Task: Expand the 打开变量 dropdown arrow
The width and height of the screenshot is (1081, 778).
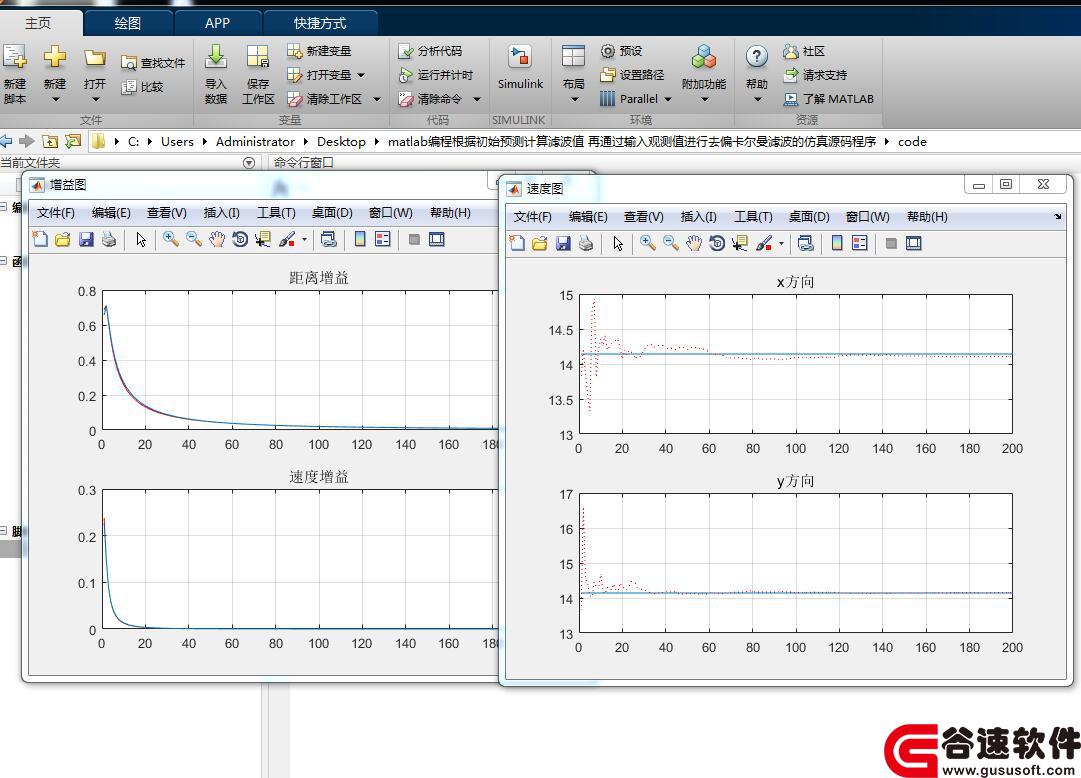Action: 361,75
